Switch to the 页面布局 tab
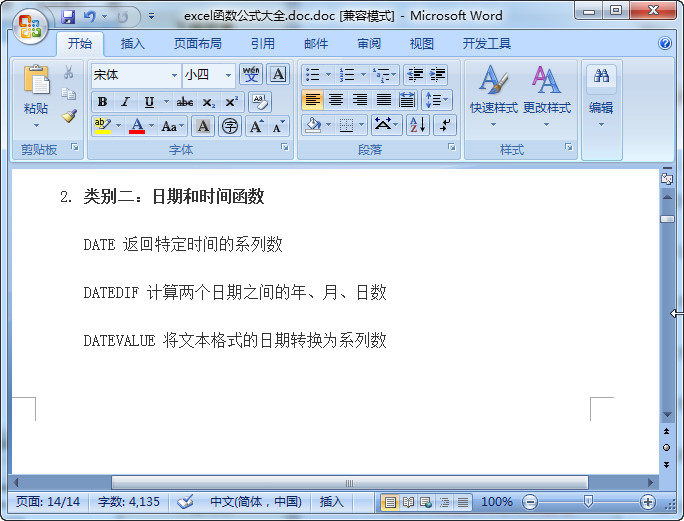 [x=198, y=43]
